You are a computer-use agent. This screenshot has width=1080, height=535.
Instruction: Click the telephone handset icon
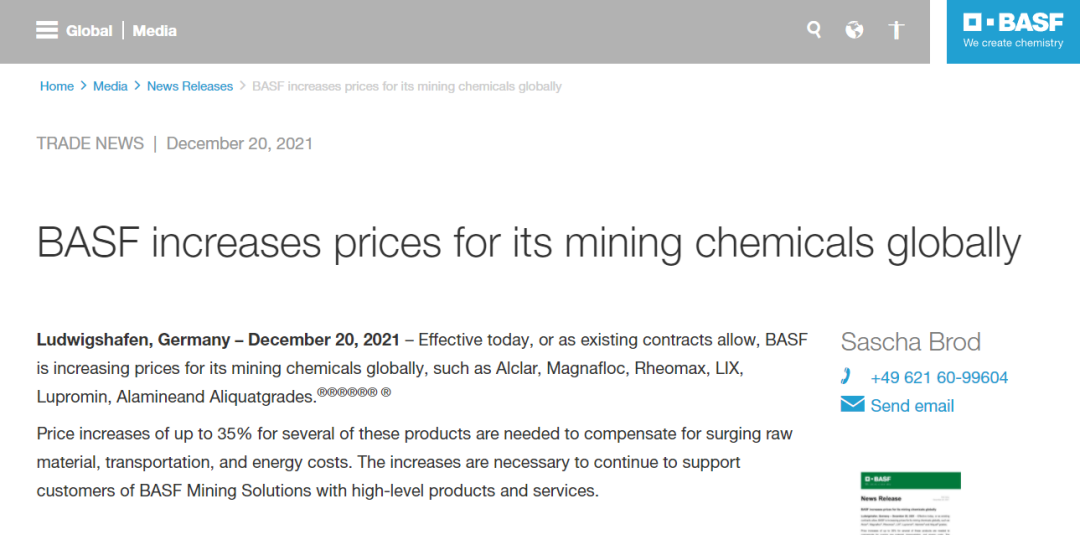847,377
